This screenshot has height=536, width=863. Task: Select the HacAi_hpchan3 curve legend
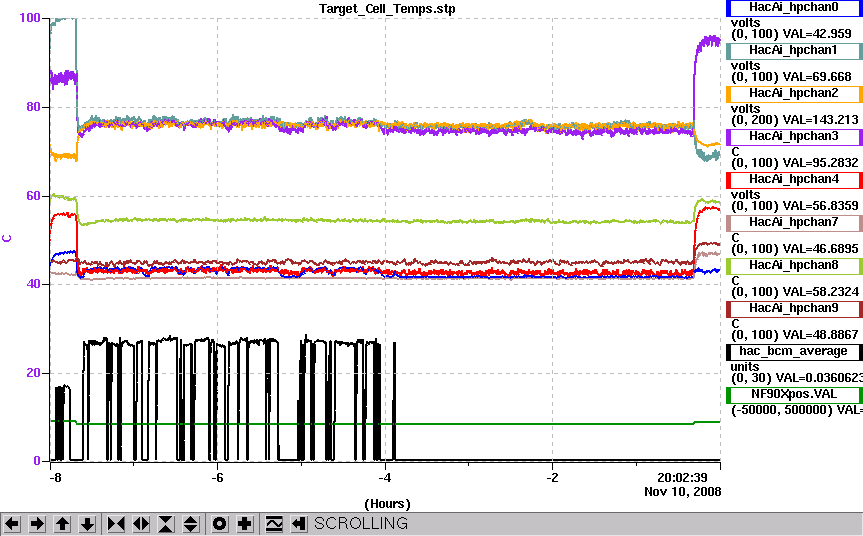[794, 136]
